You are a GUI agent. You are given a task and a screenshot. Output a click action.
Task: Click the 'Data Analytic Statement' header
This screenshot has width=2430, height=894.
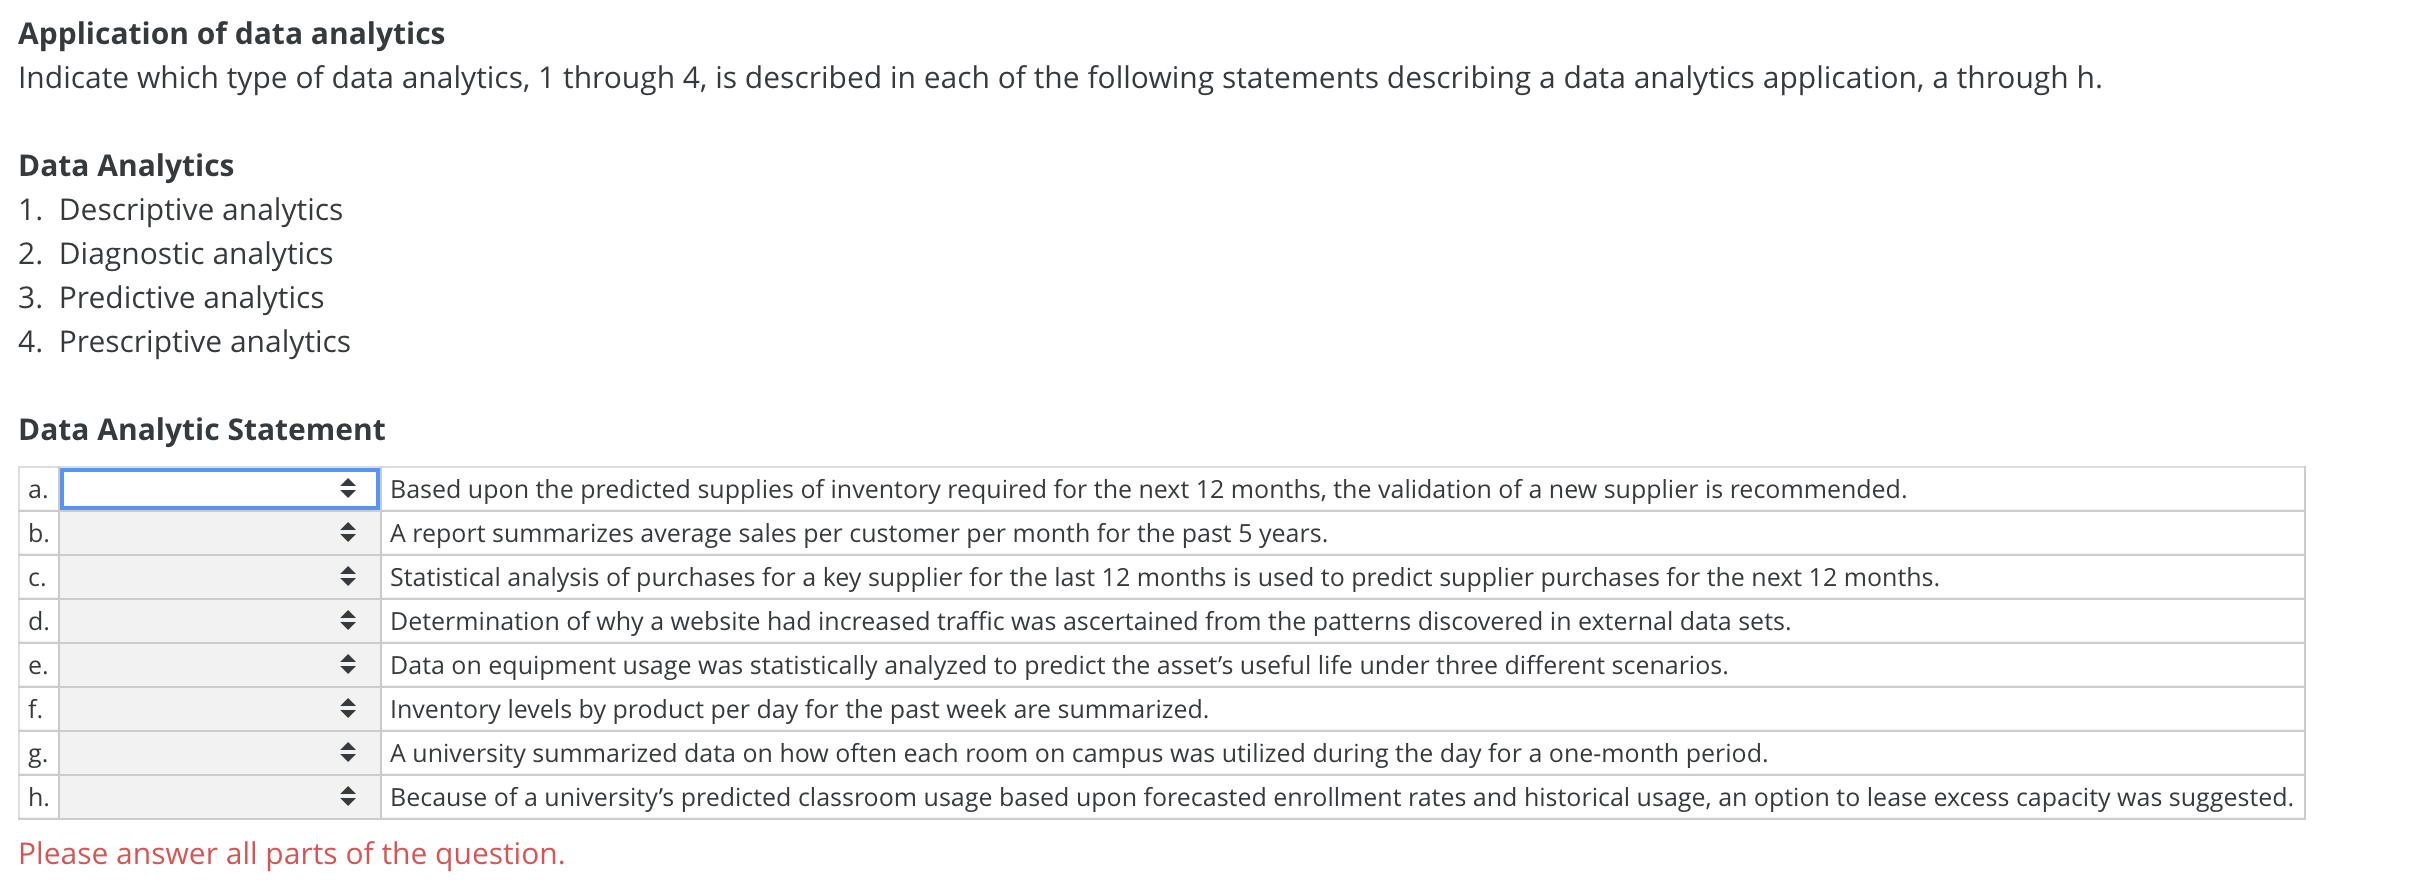(x=202, y=429)
